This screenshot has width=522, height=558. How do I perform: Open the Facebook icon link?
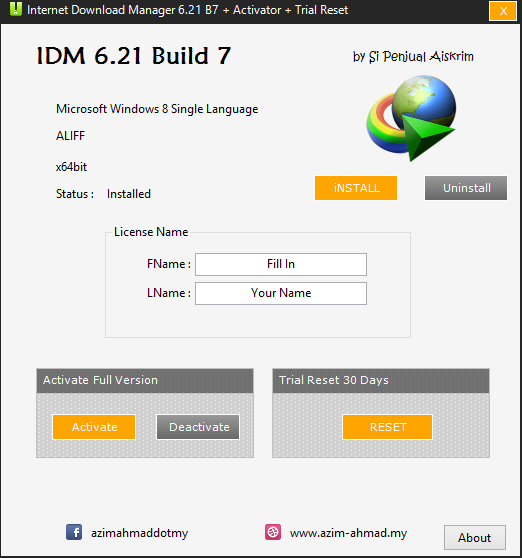74,532
